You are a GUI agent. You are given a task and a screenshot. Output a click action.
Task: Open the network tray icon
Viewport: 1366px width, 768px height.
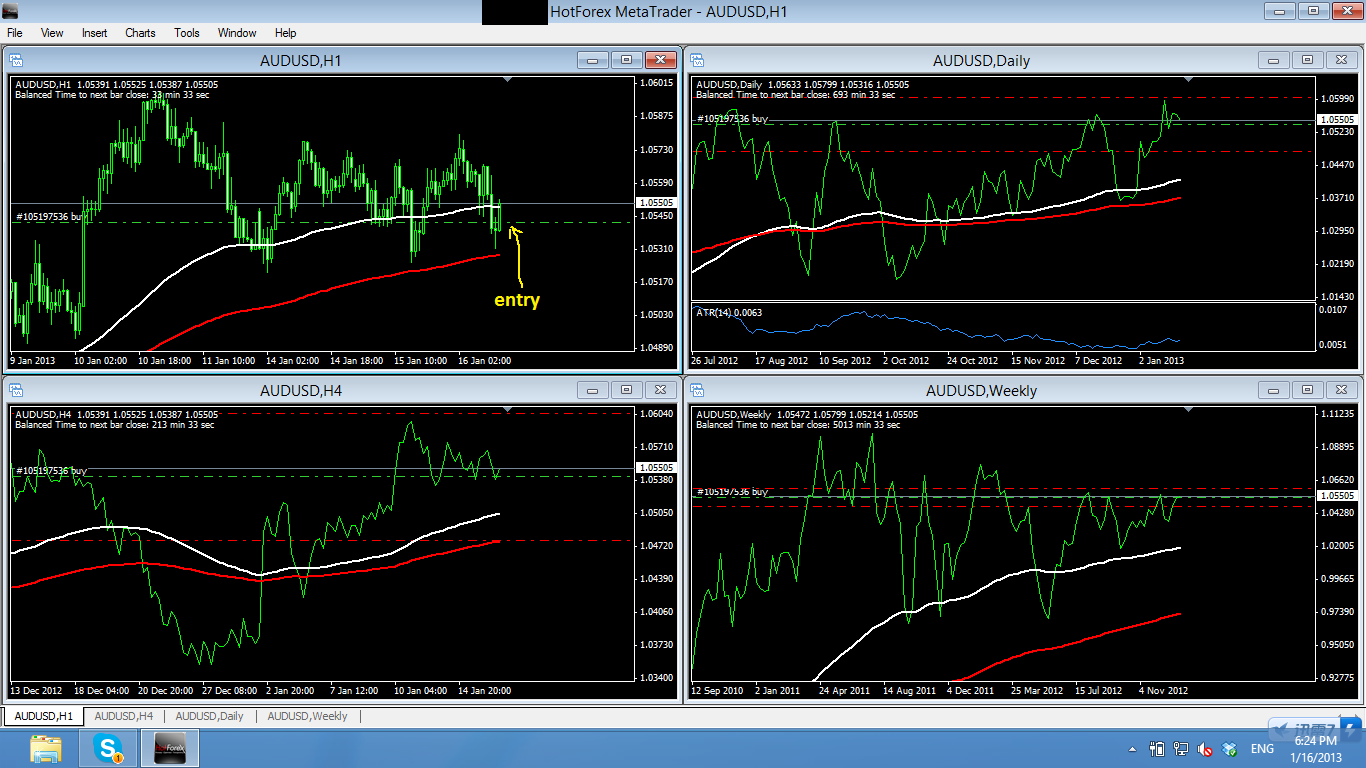coord(1181,749)
